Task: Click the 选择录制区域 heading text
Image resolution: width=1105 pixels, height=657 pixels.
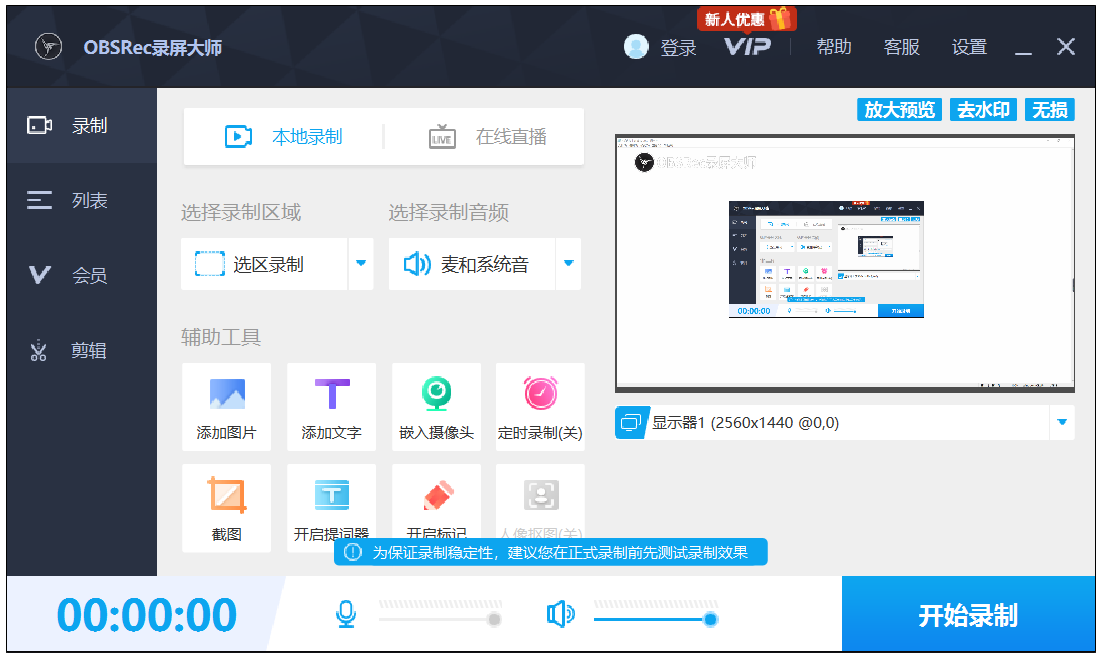Action: (241, 212)
